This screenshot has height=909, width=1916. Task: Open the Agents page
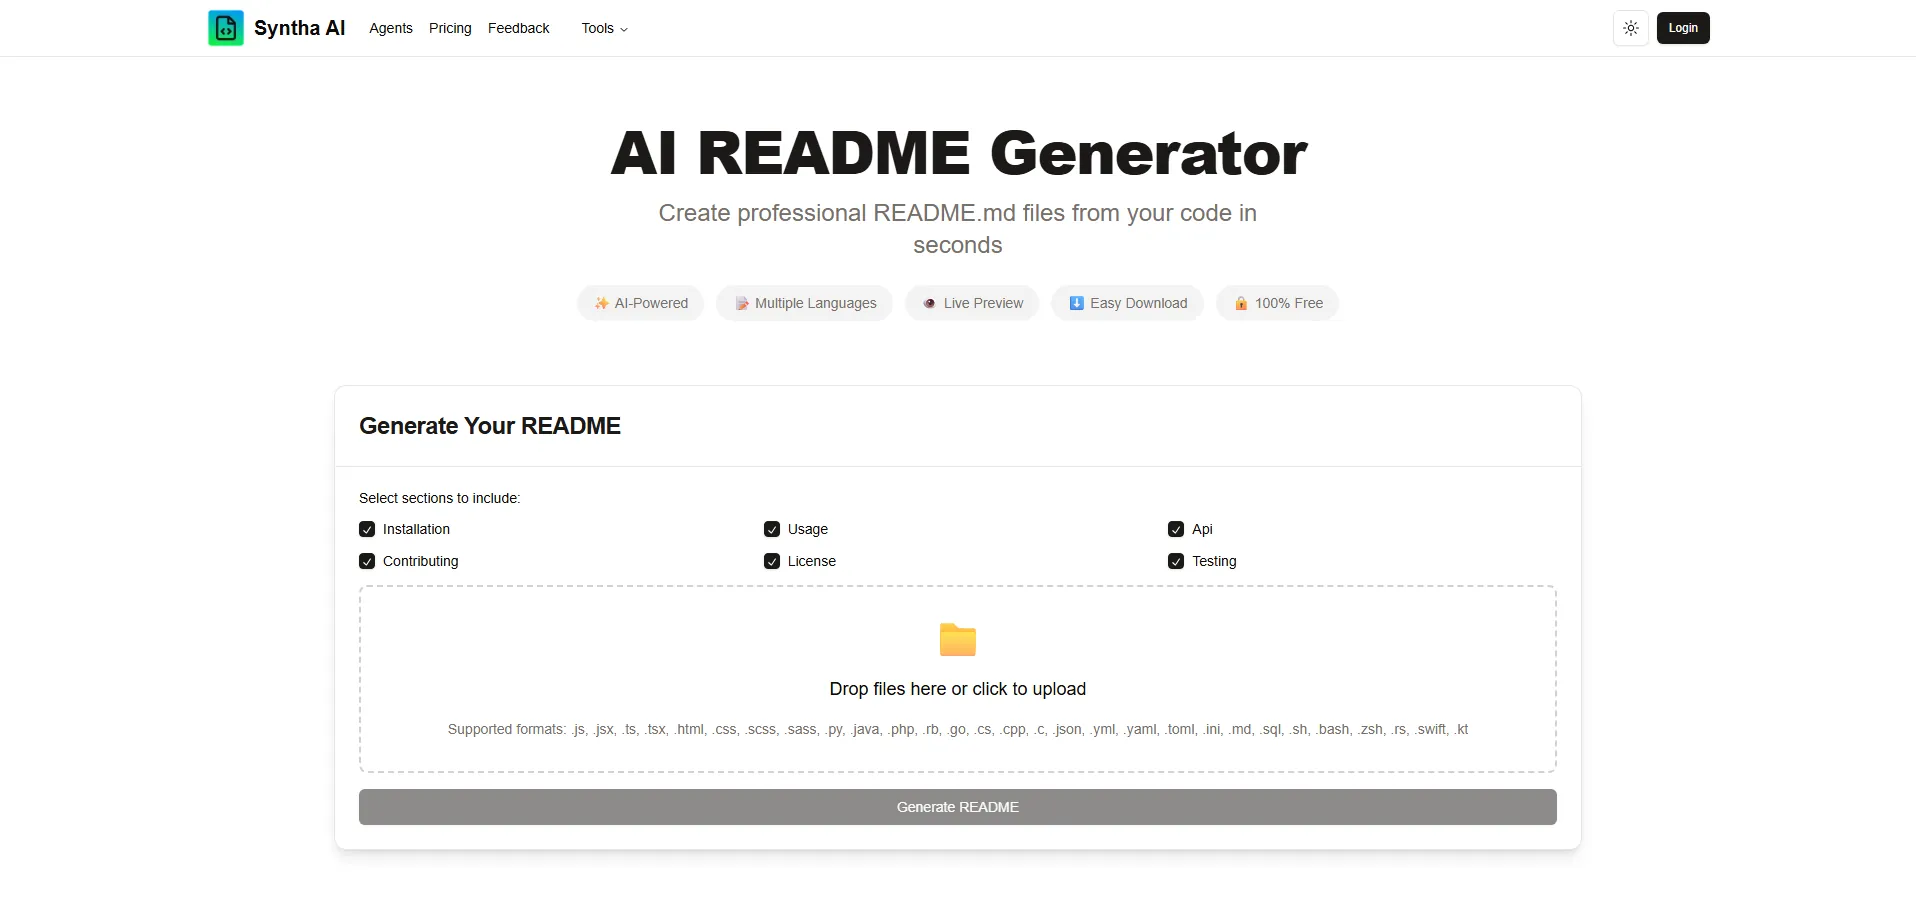click(x=390, y=28)
